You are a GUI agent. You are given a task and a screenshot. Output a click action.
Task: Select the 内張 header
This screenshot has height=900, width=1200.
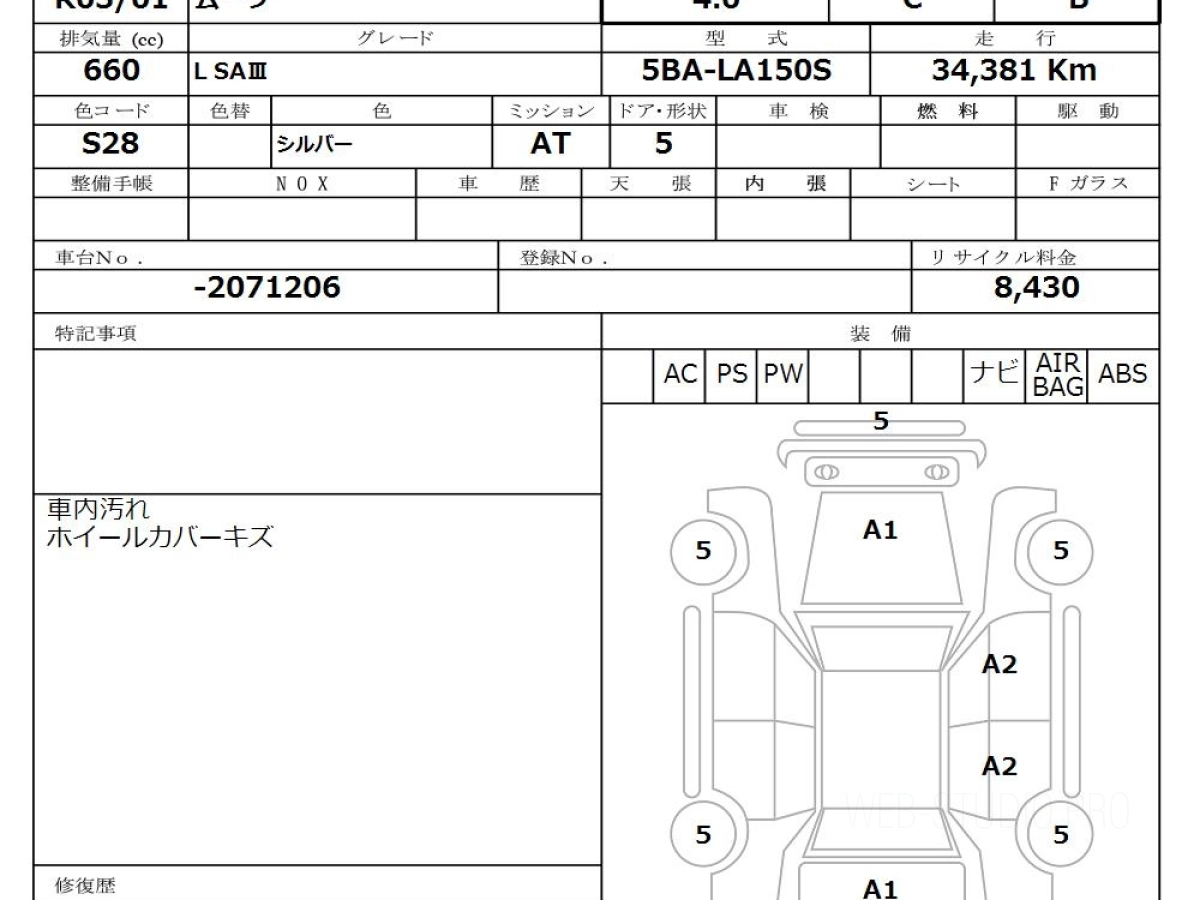(784, 183)
